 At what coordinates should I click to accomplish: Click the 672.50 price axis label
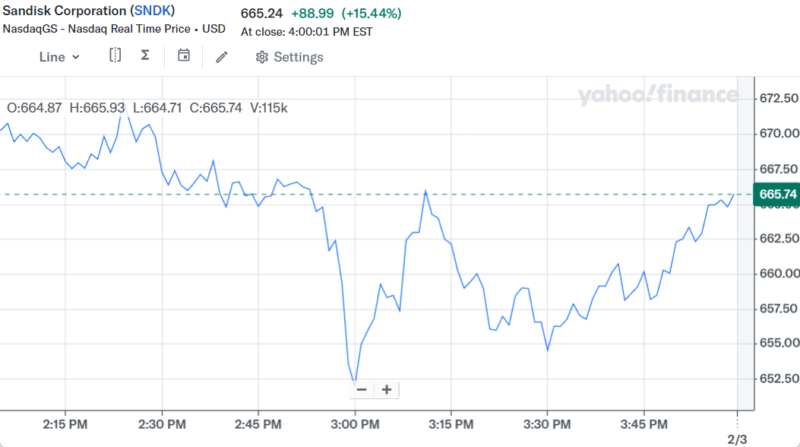click(x=779, y=99)
